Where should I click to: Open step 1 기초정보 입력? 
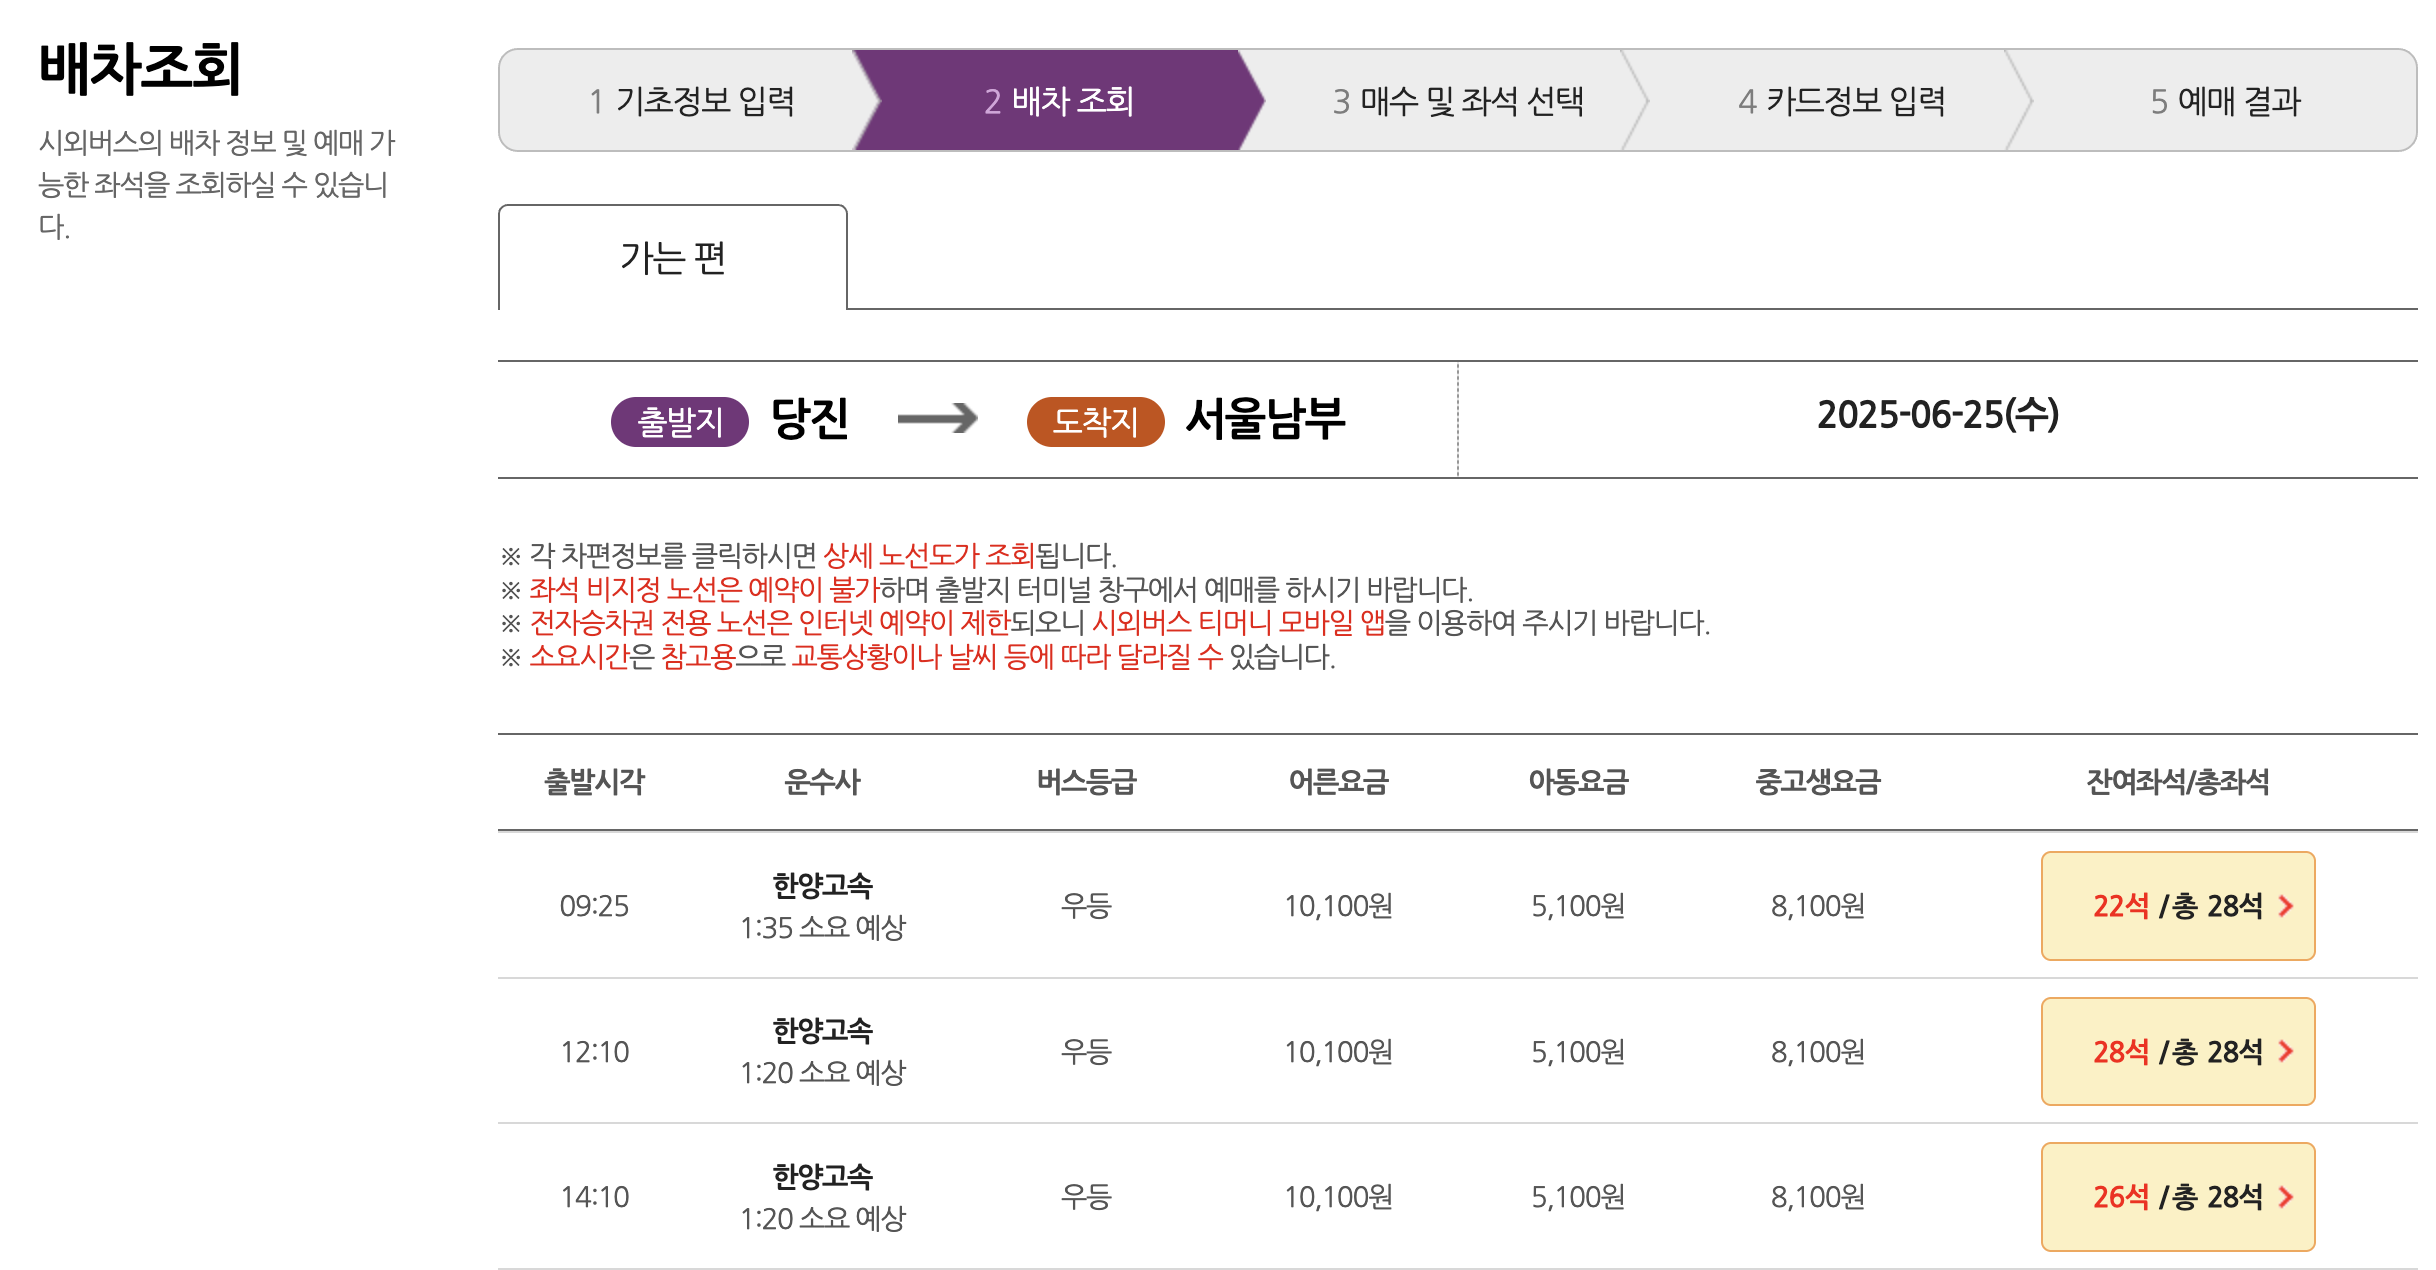point(700,100)
